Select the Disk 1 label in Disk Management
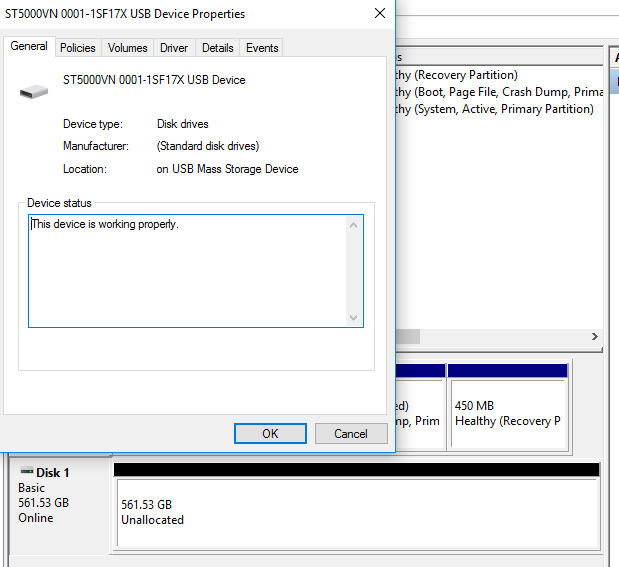This screenshot has height=567, width=619. coord(53,473)
